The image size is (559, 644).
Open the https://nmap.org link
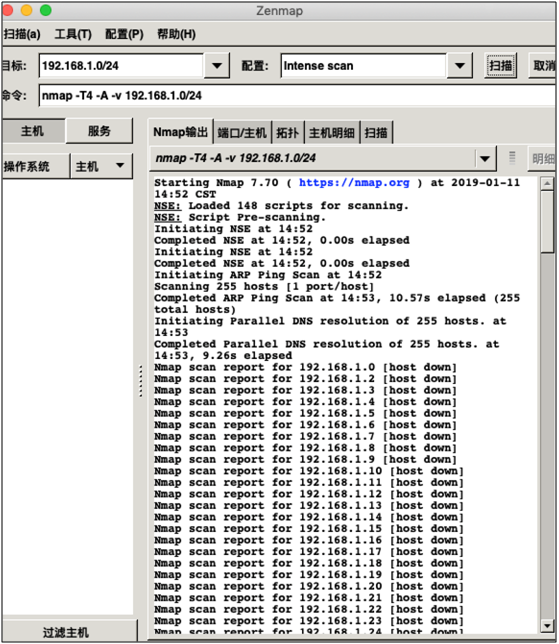pyautogui.click(x=354, y=182)
